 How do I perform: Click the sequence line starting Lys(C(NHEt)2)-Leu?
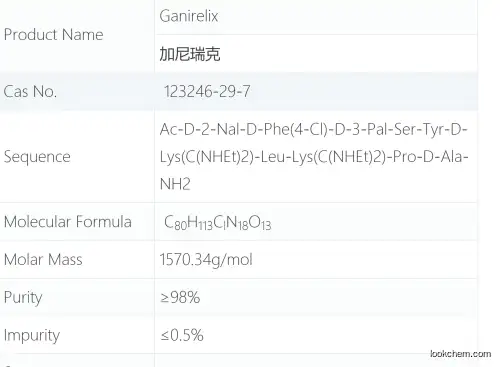point(314,157)
